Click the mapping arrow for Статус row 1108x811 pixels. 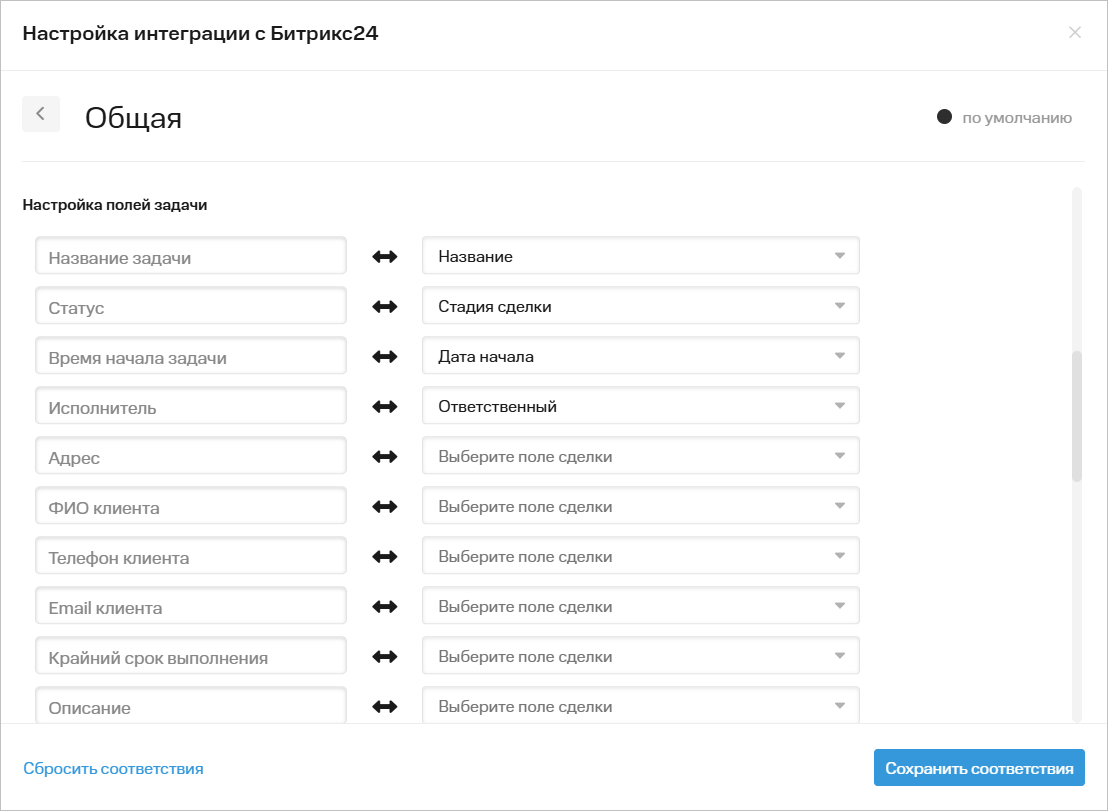pyautogui.click(x=384, y=307)
